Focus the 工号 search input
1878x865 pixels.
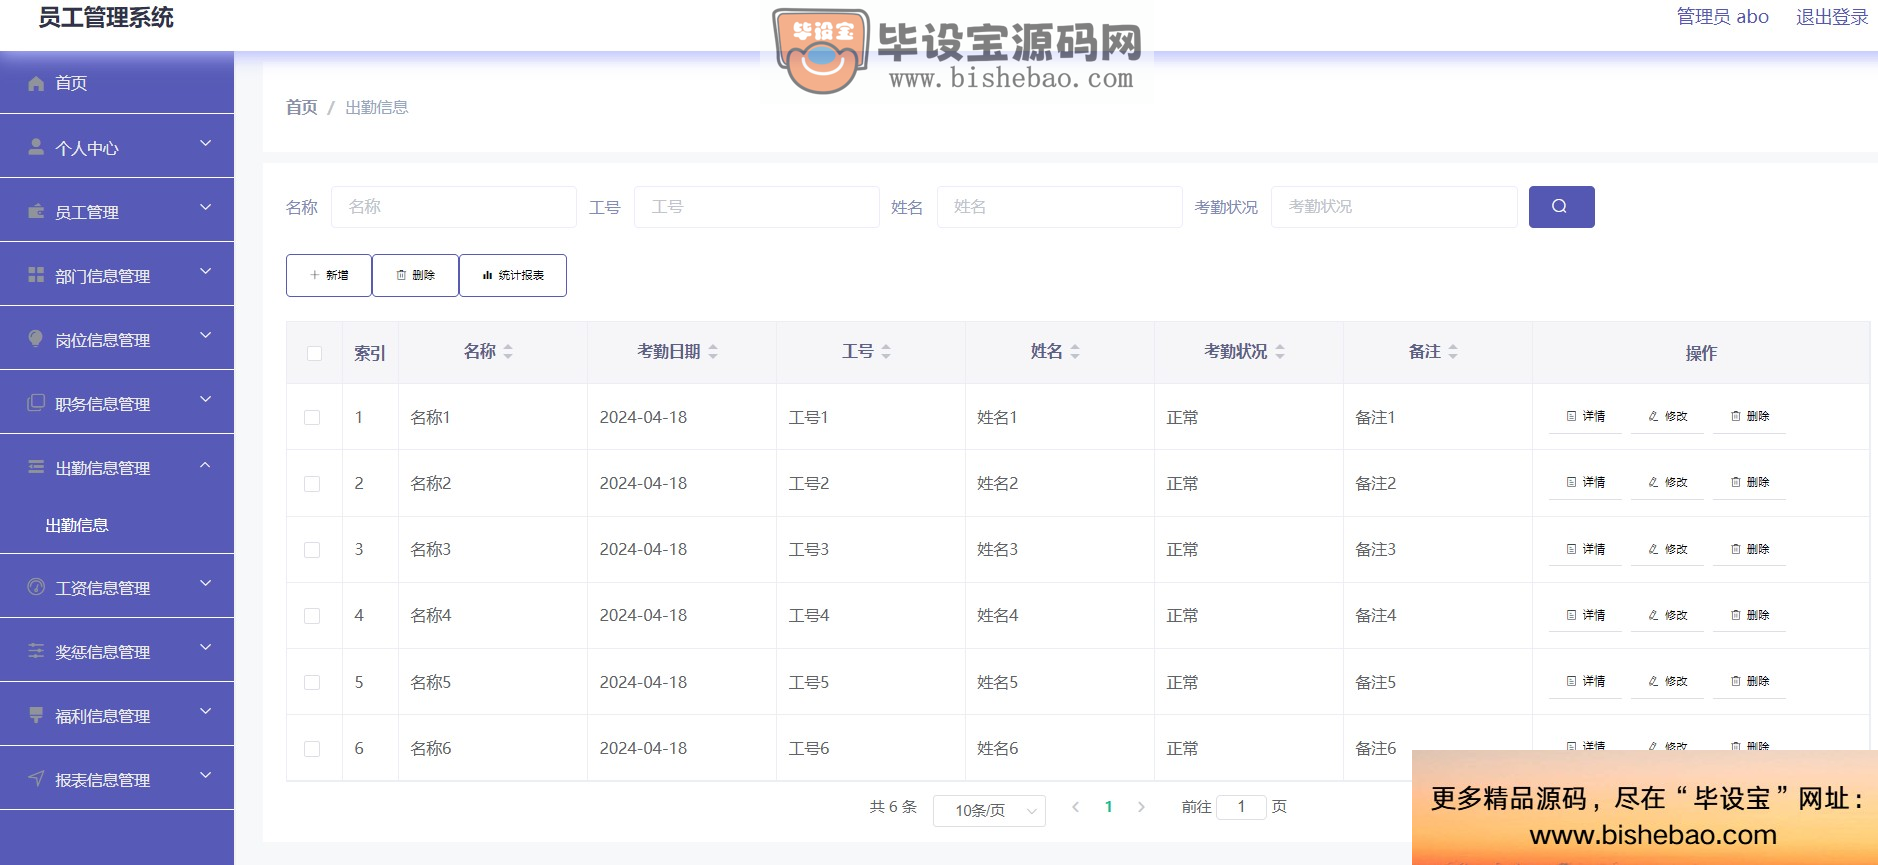757,207
